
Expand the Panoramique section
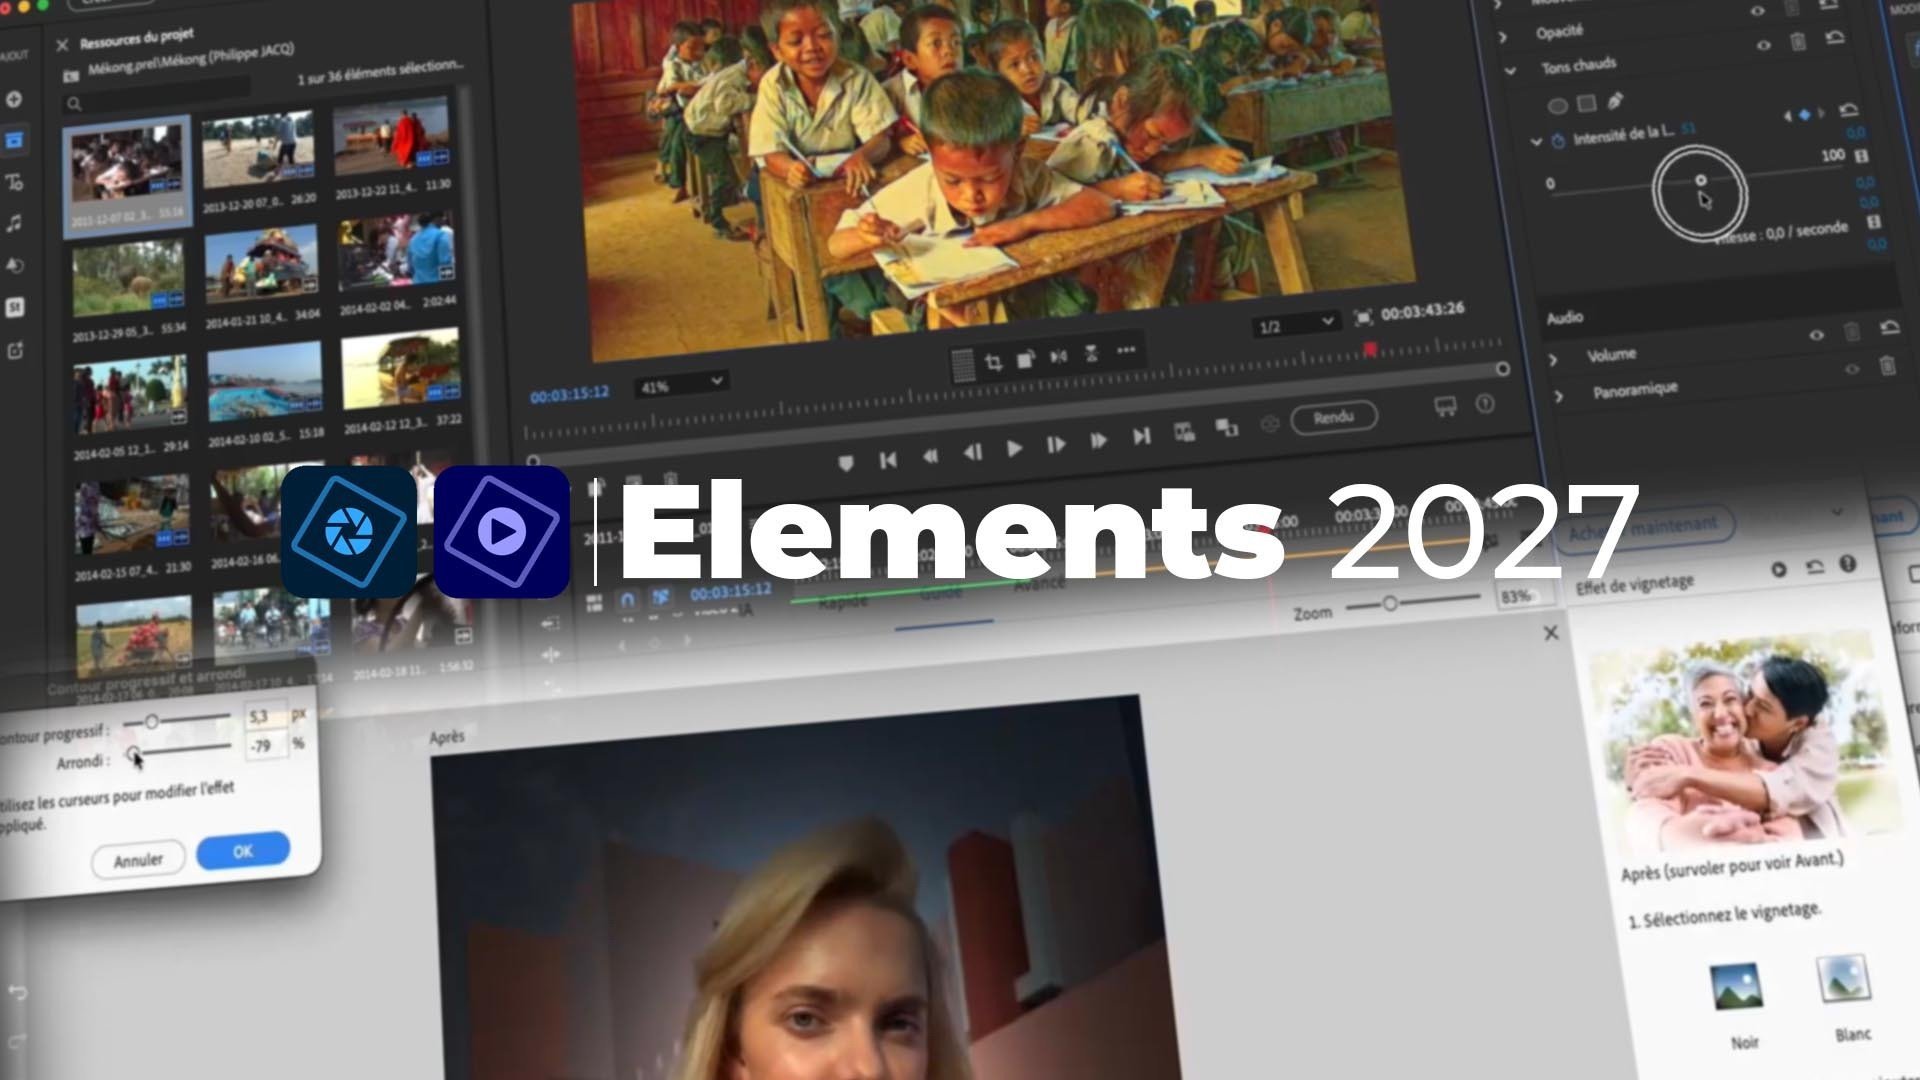(1558, 397)
